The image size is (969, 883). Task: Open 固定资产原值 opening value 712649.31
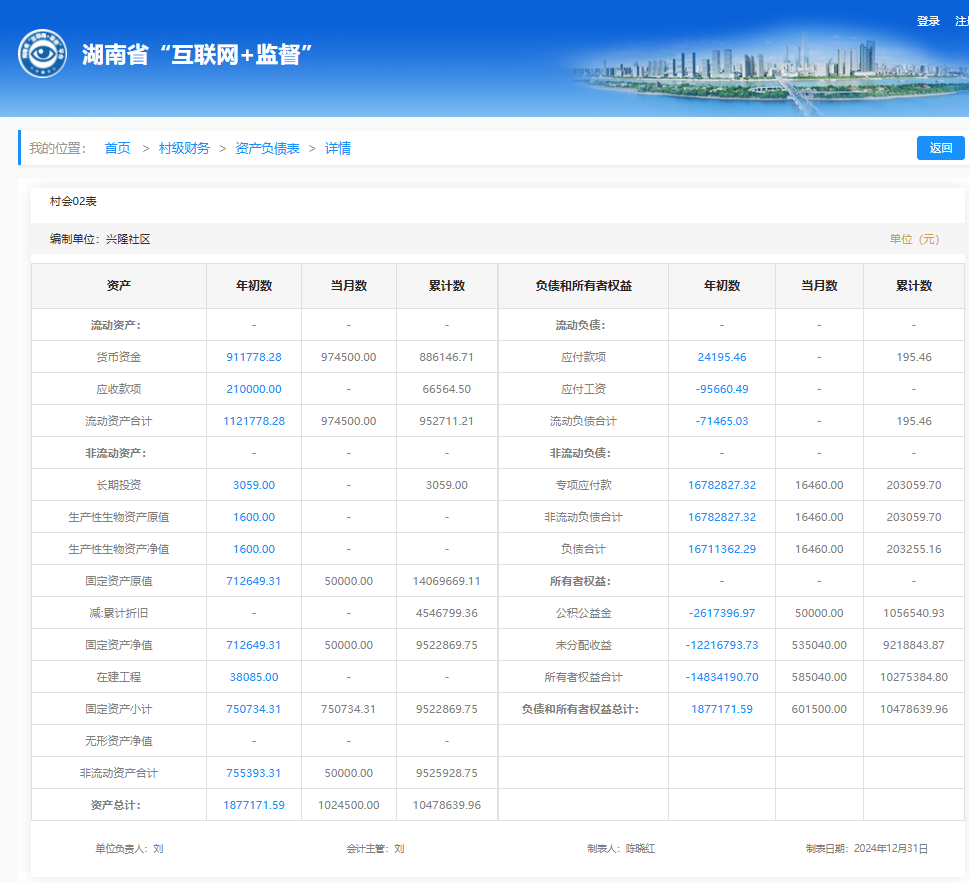(254, 581)
